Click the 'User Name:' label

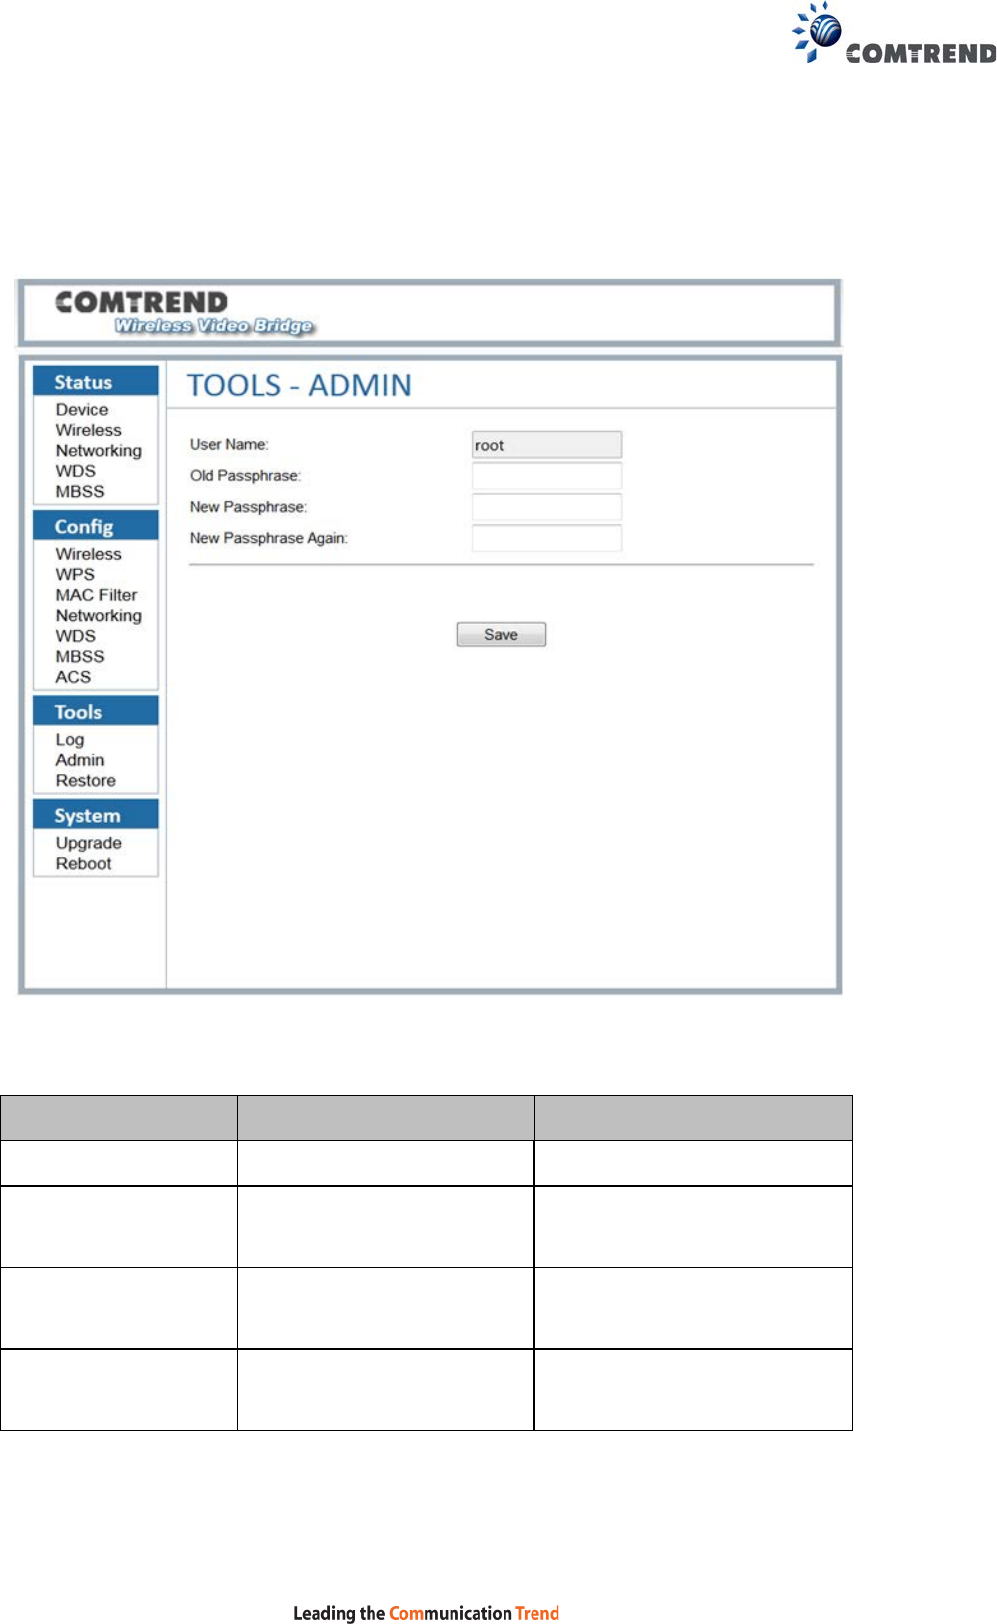229,444
